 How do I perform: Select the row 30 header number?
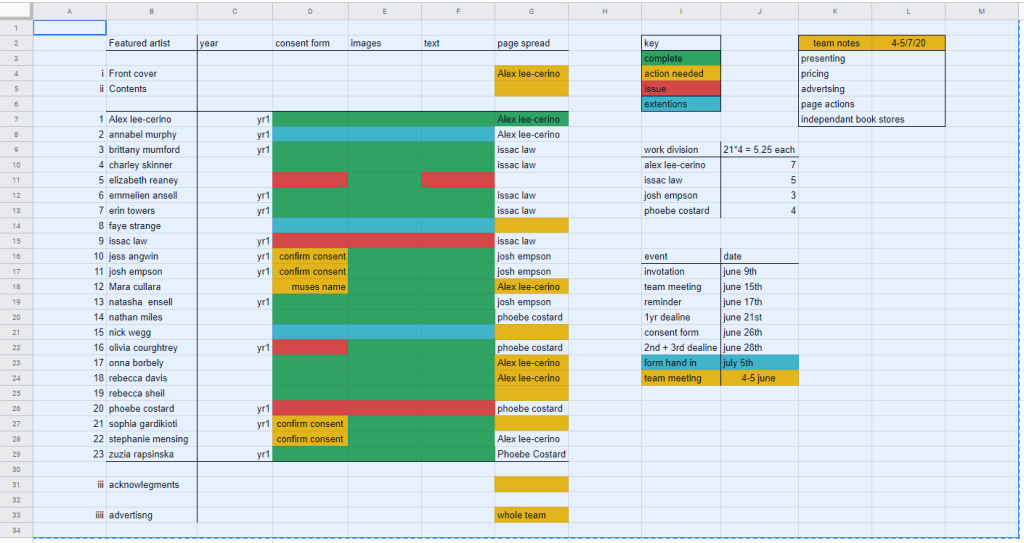pos(16,469)
